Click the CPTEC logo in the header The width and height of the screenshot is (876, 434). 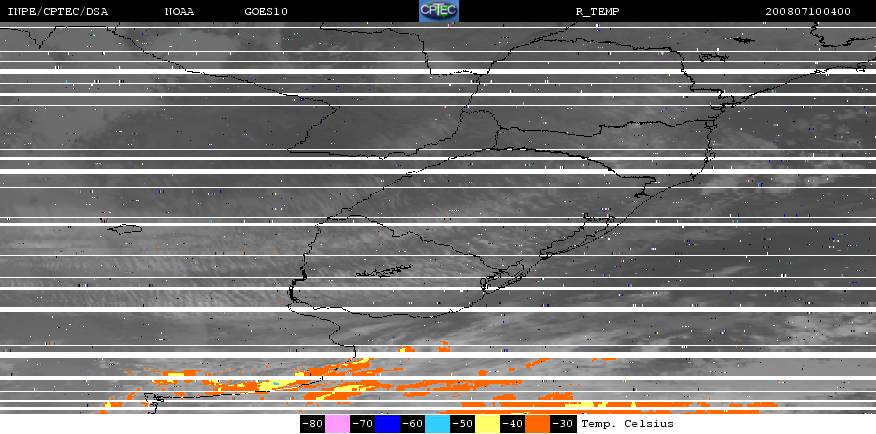click(x=439, y=11)
